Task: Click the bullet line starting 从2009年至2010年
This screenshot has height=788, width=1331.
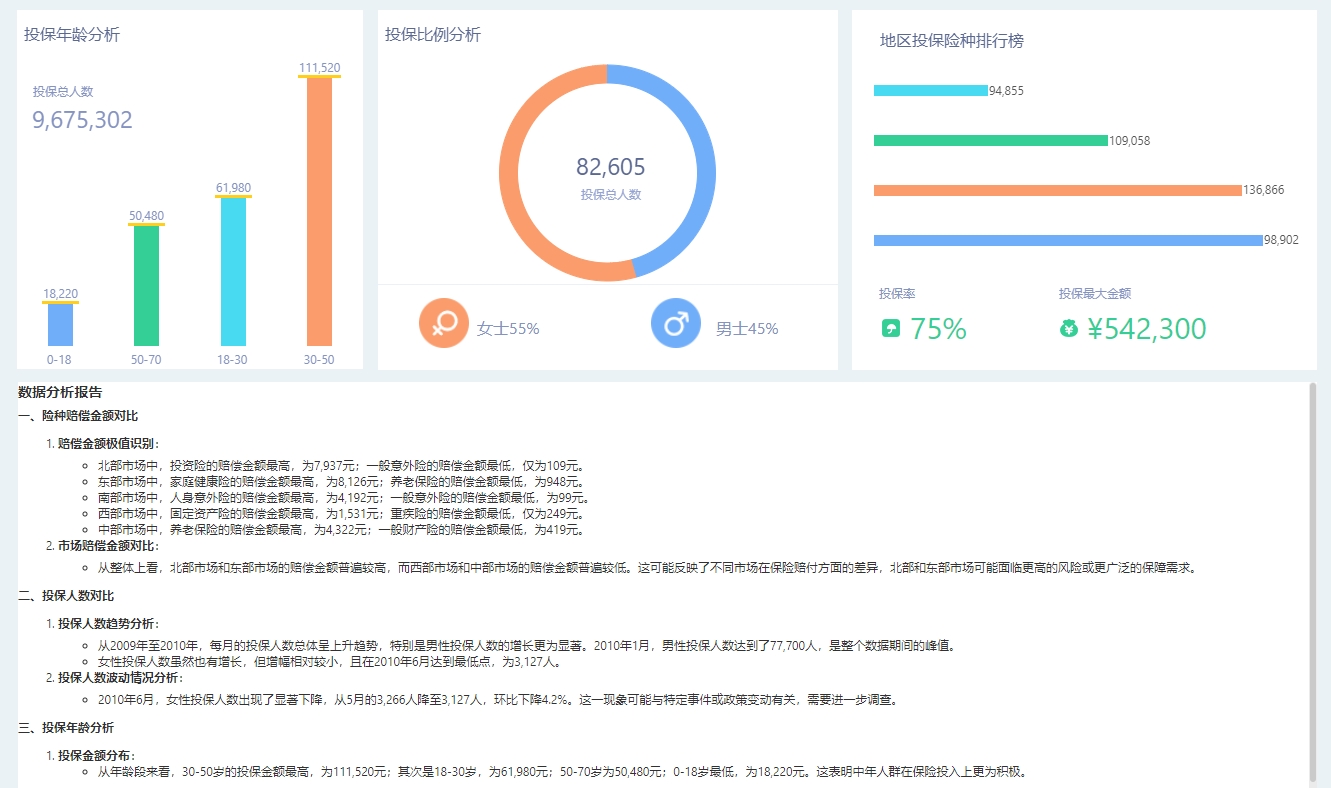Action: click(x=527, y=646)
